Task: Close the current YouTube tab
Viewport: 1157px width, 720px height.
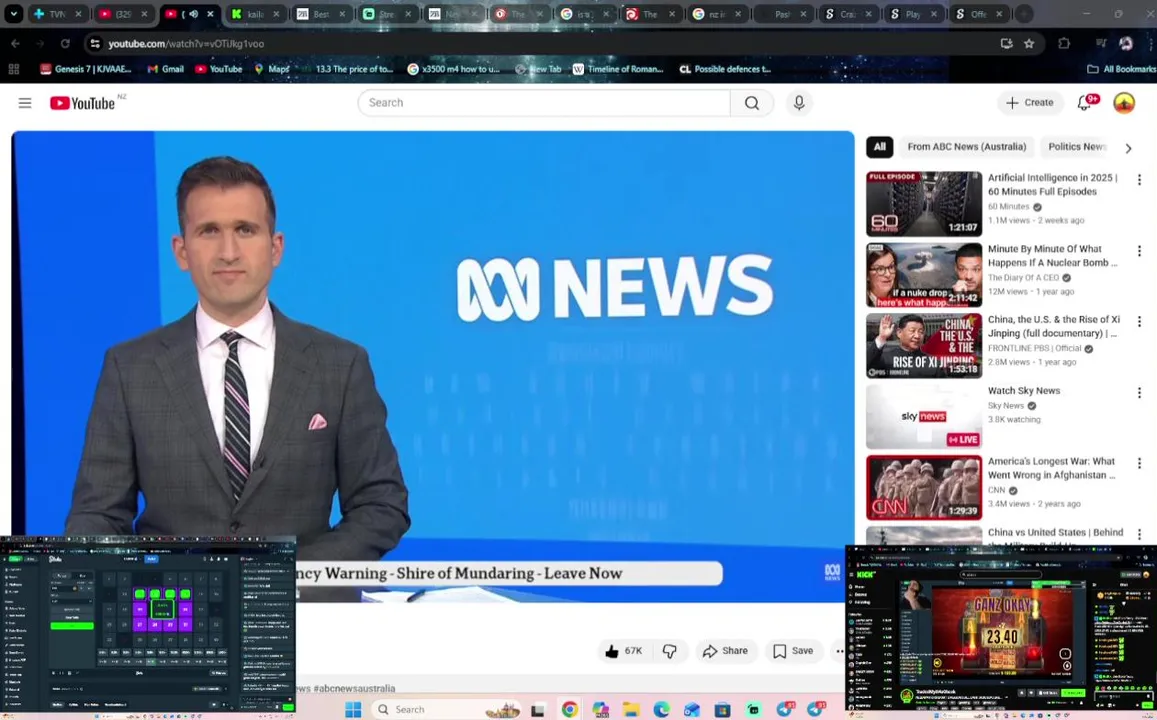Action: [210, 13]
